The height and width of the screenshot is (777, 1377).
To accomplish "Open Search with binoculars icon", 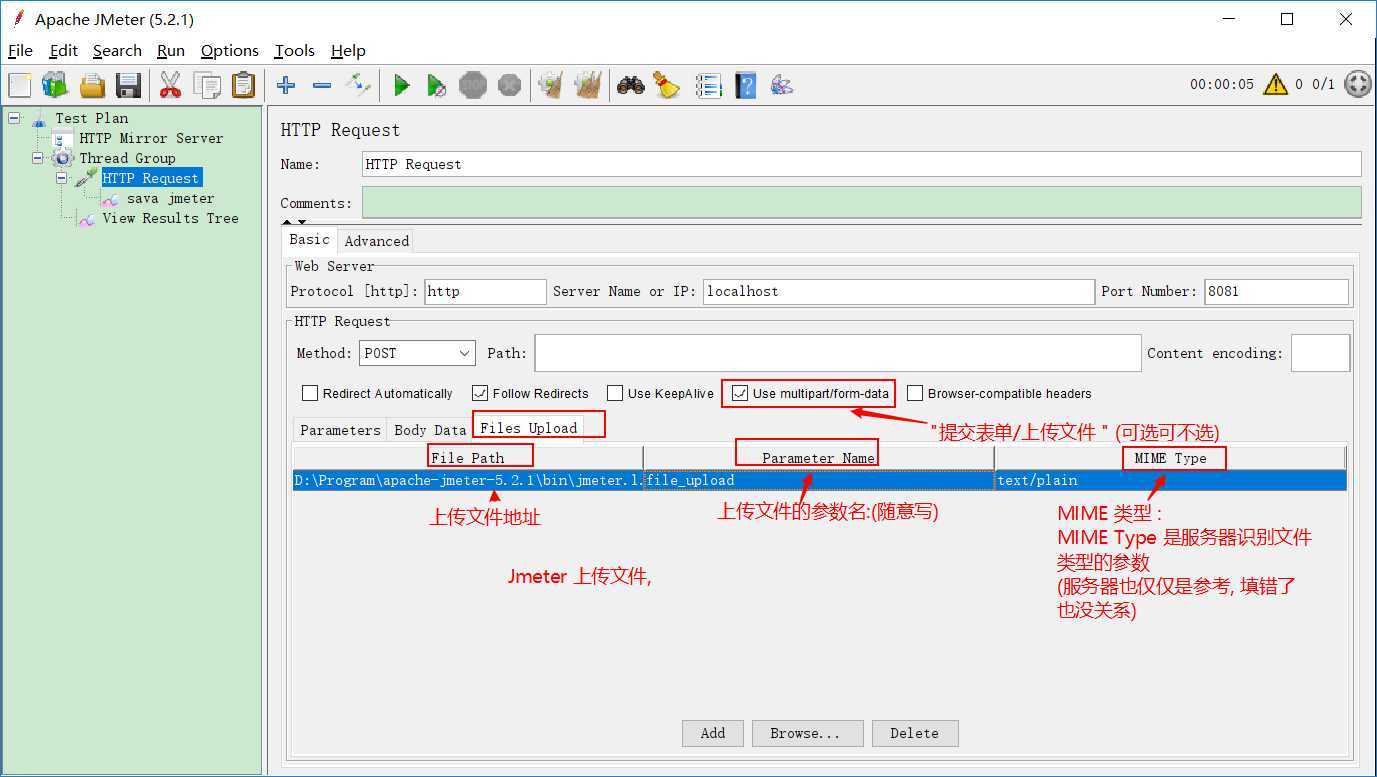I will [631, 85].
